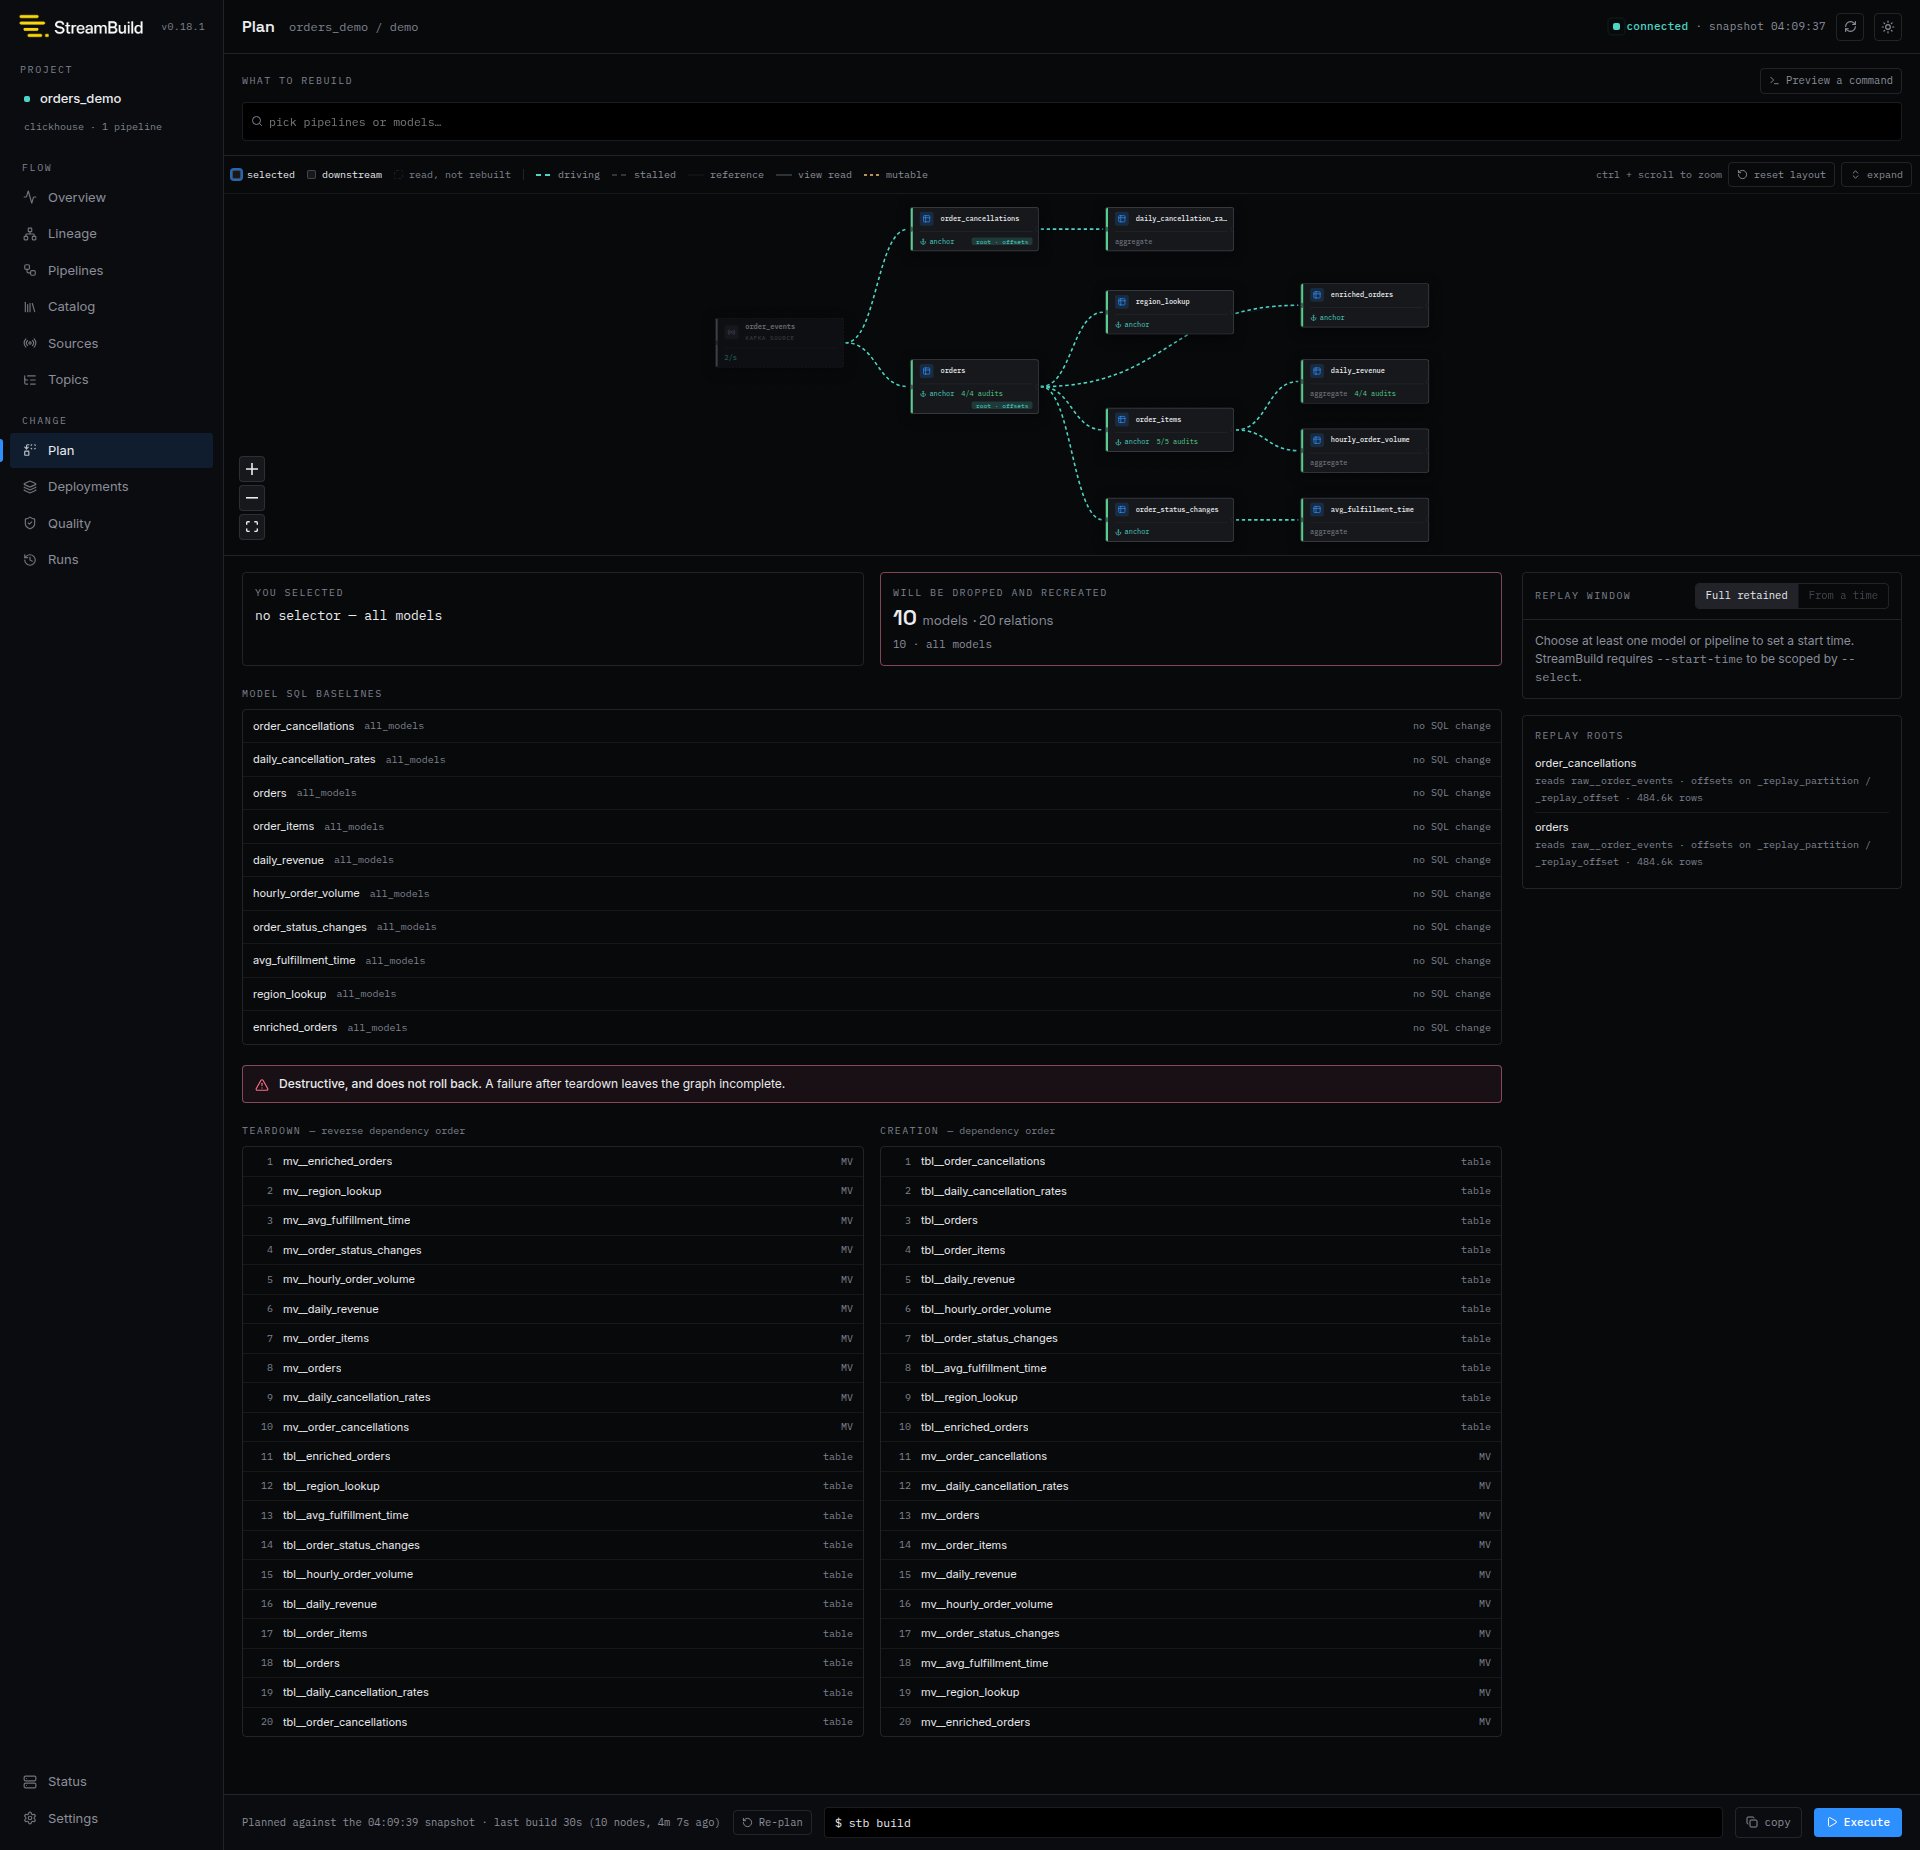Screen dimensions: 1920x1850
Task: Expand daily_revenue SQL baseline row
Action: pyautogui.click(x=871, y=860)
